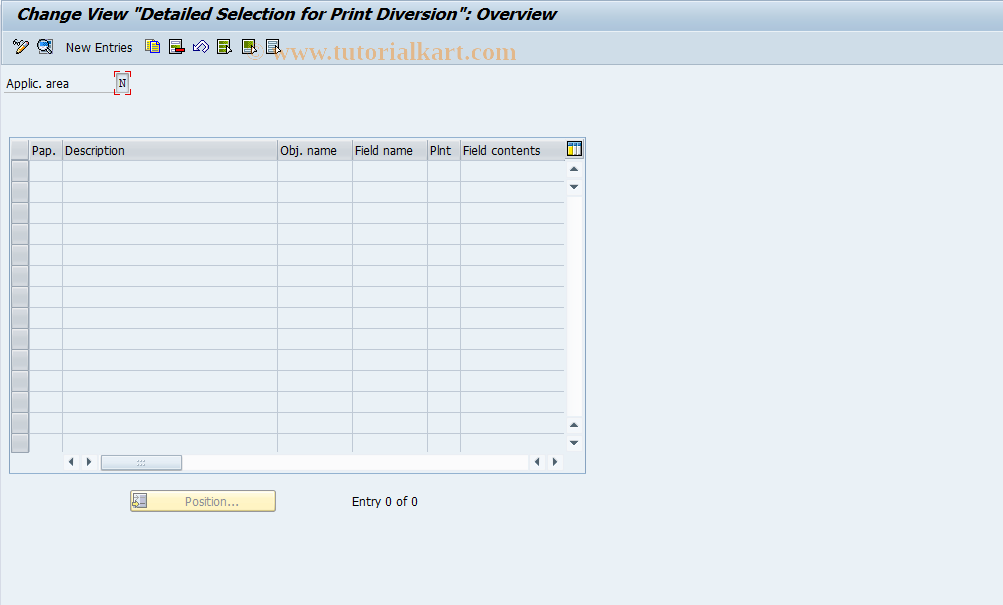
Task: Click the Description column header
Action: [x=170, y=150]
